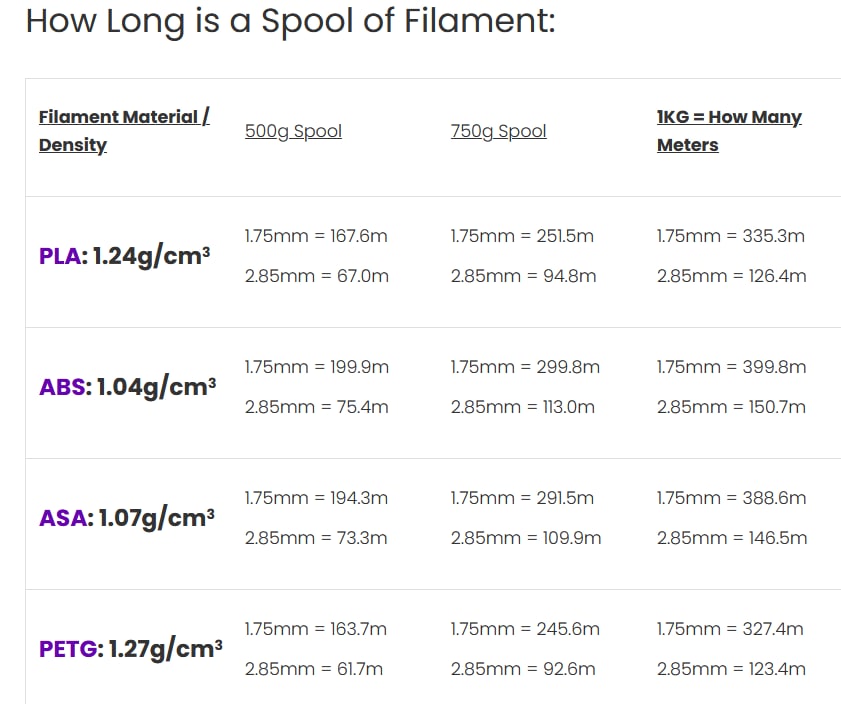The height and width of the screenshot is (704, 841).
Task: Click PLA 1KG value 1.75mm = 335.3m
Action: coord(731,236)
